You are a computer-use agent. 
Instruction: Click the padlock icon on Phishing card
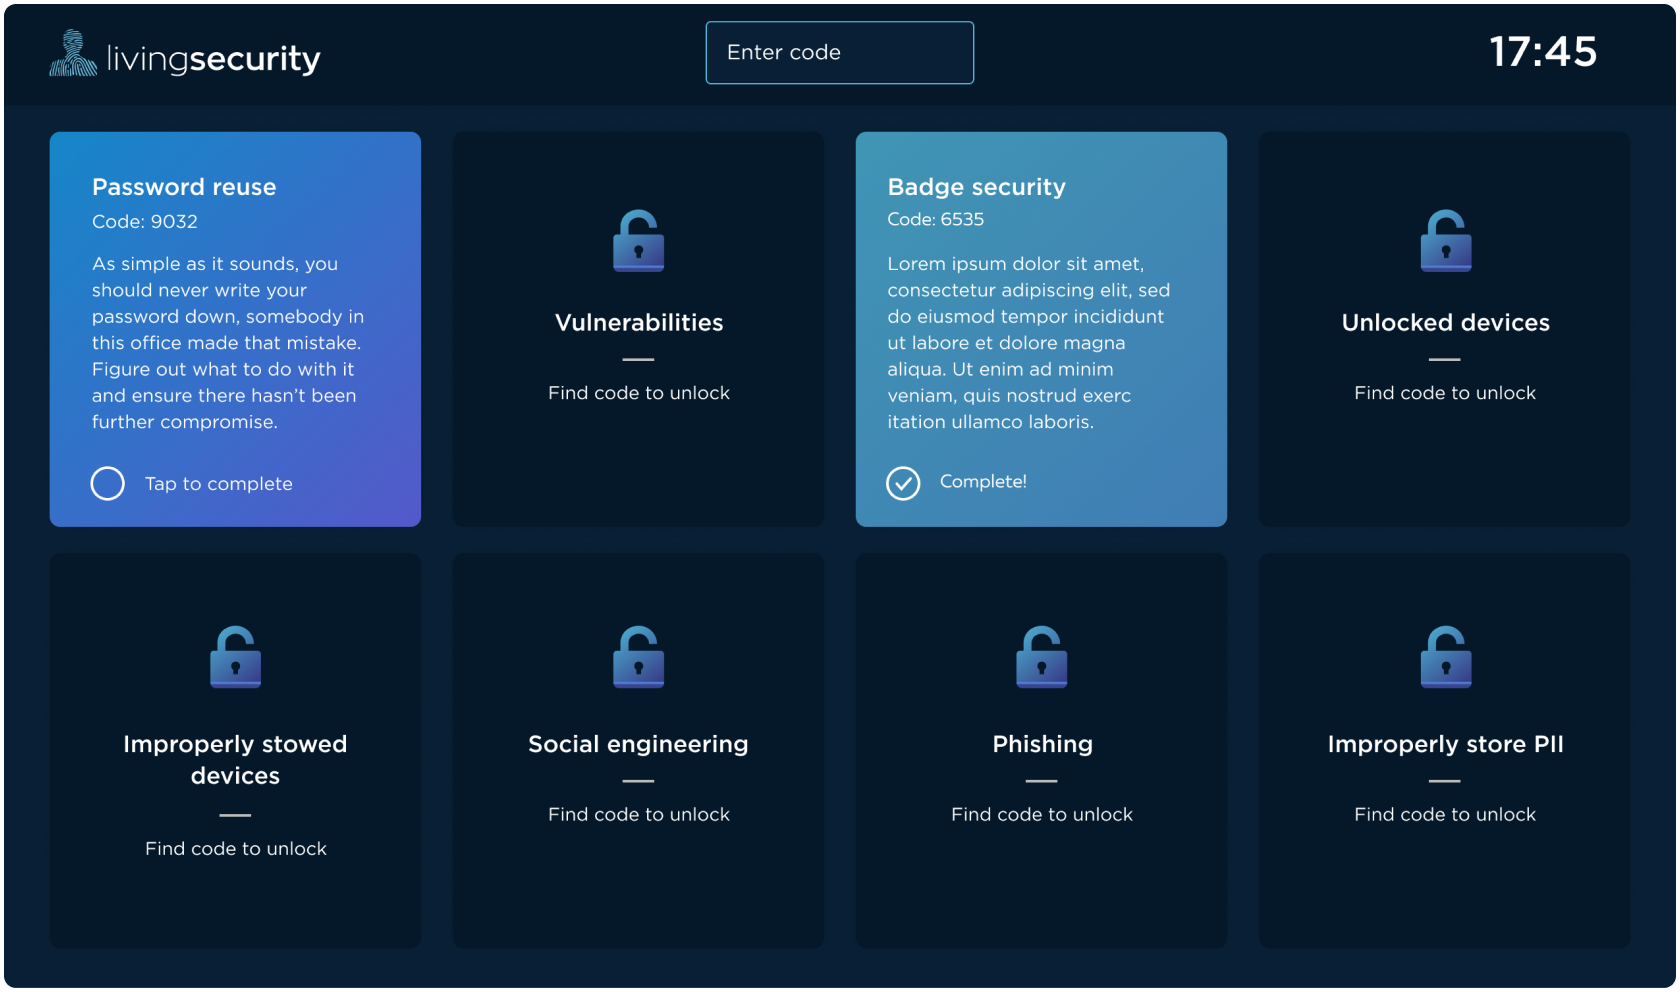1042,657
